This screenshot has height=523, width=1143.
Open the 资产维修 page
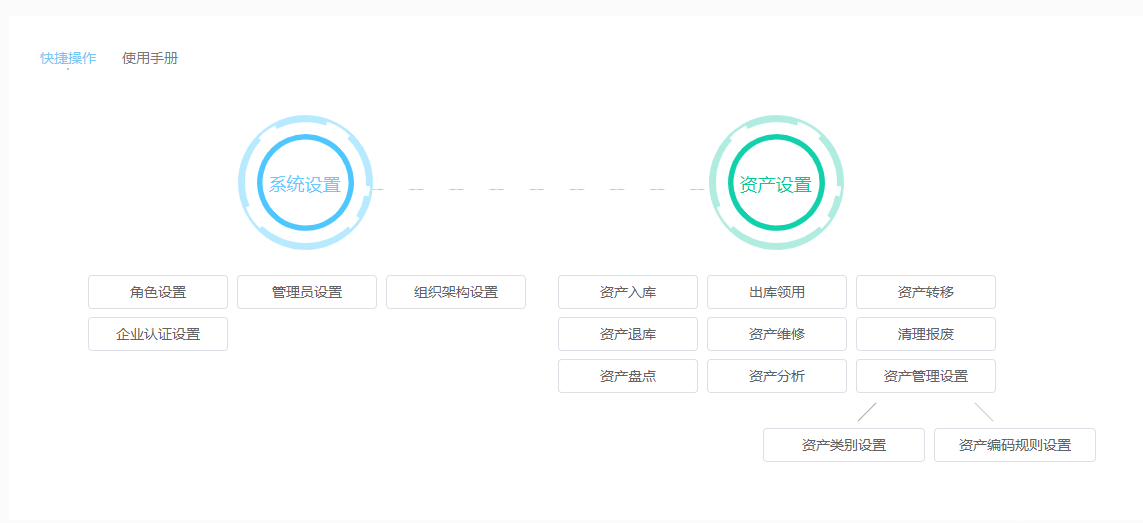coord(777,334)
